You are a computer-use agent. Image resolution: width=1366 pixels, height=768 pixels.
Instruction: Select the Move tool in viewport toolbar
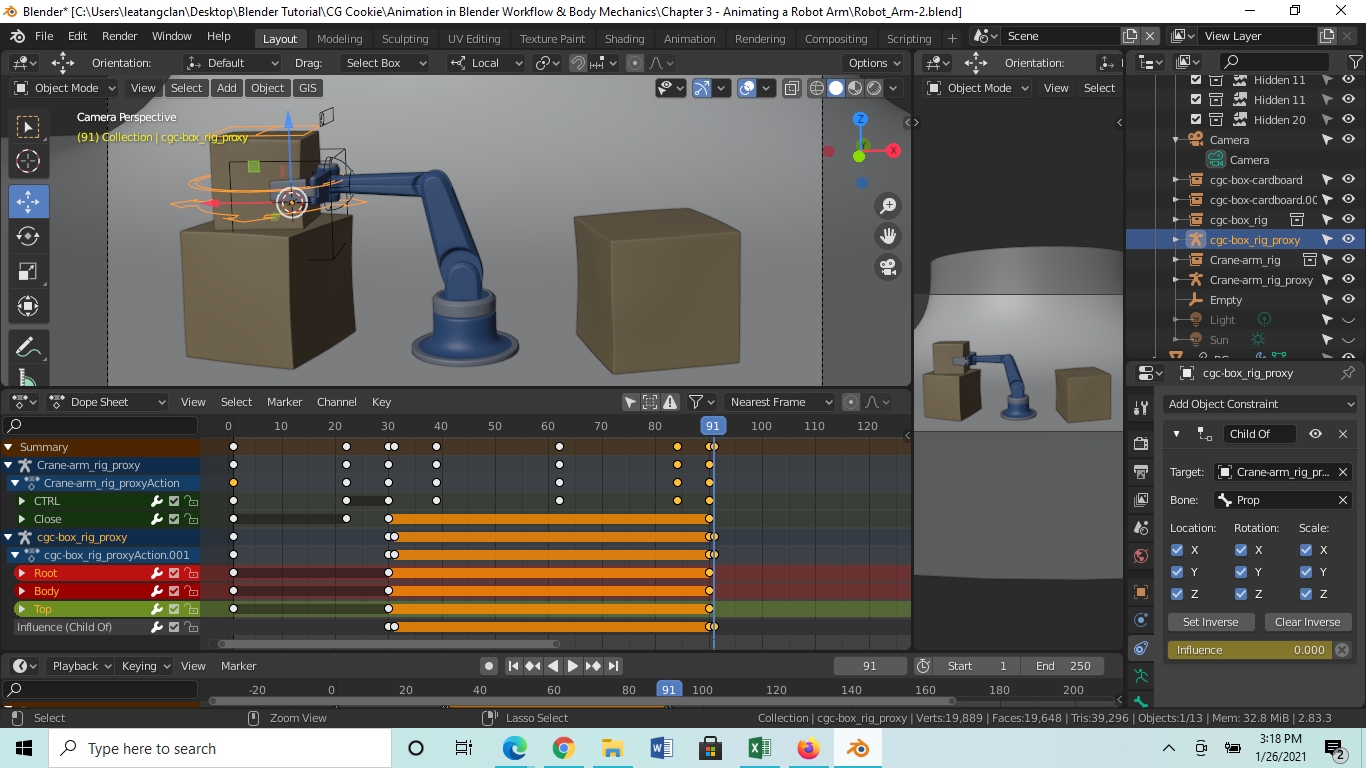coord(28,200)
